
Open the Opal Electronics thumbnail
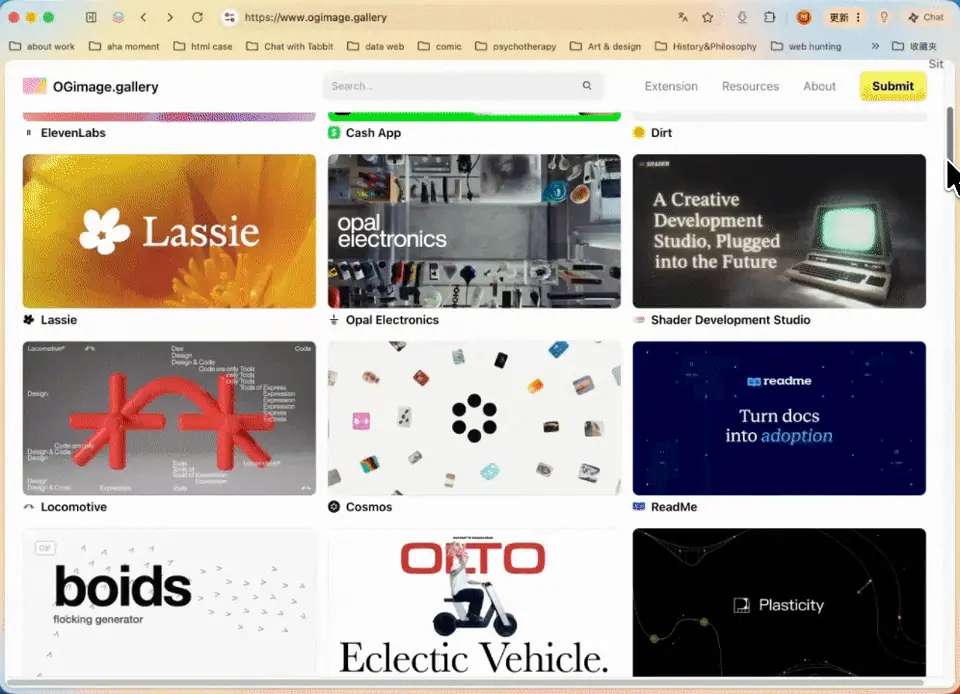pos(474,231)
